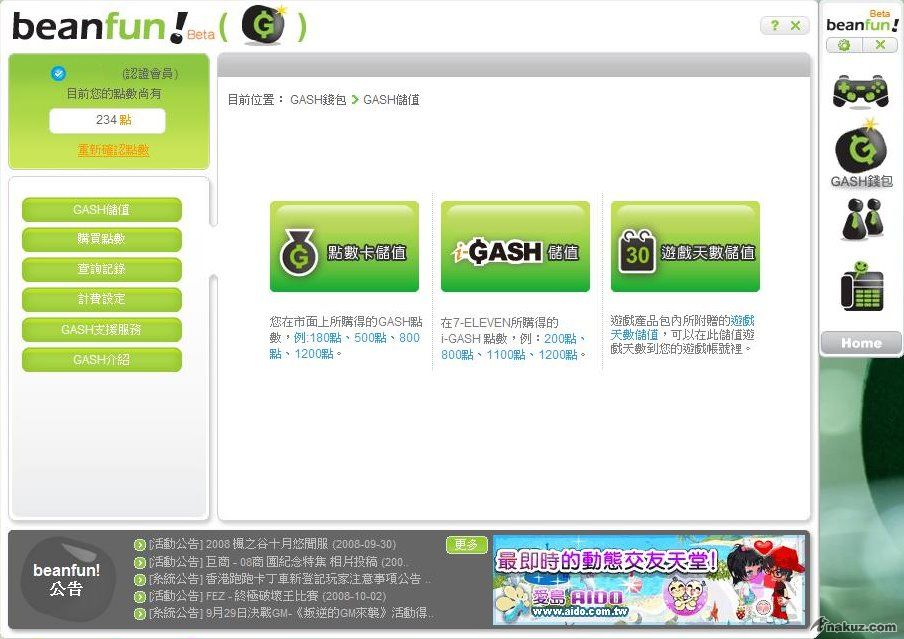This screenshot has width=904, height=639.
Task: Click the beanfun! logo in header
Action: 100,27
